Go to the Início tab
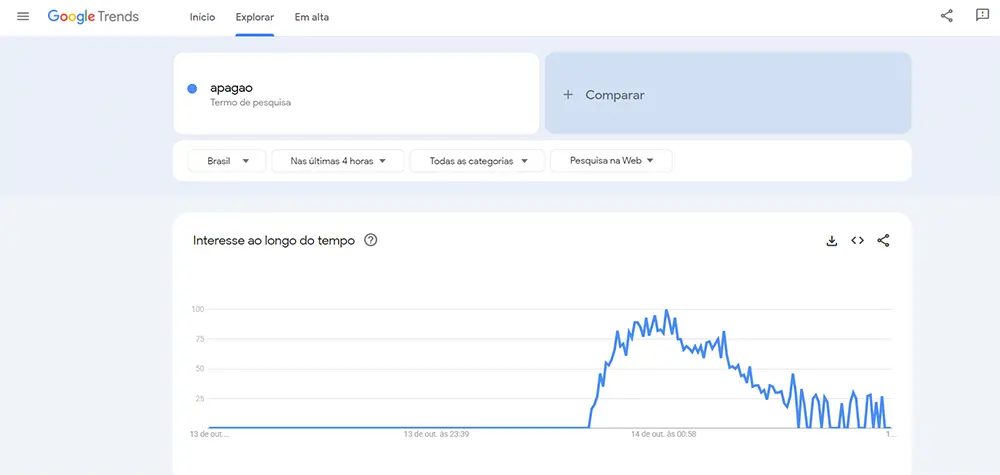This screenshot has height=475, width=1000. tap(202, 17)
